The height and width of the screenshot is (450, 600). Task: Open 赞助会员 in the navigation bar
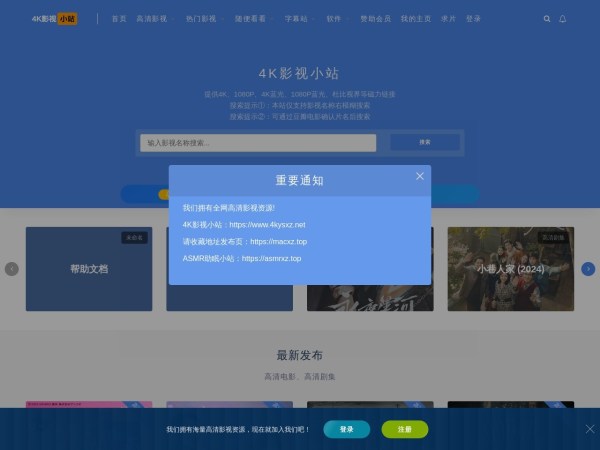click(375, 19)
